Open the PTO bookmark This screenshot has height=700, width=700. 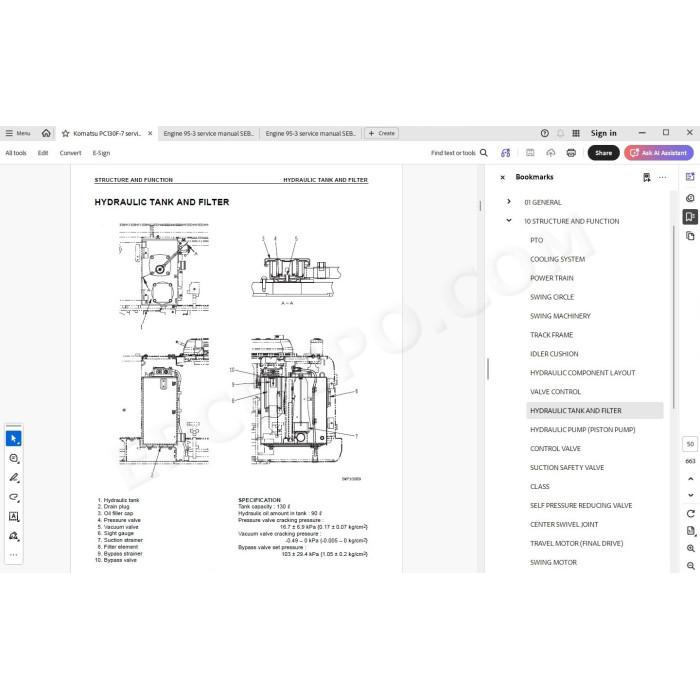[537, 240]
